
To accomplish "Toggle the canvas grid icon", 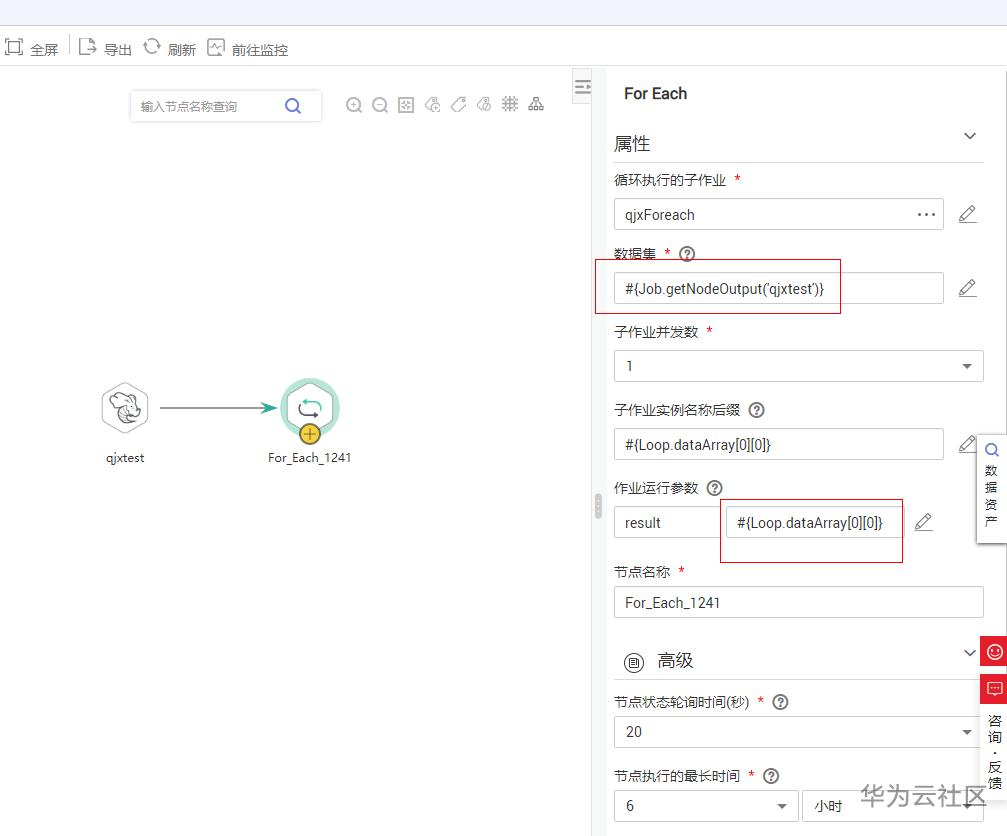I will [510, 104].
